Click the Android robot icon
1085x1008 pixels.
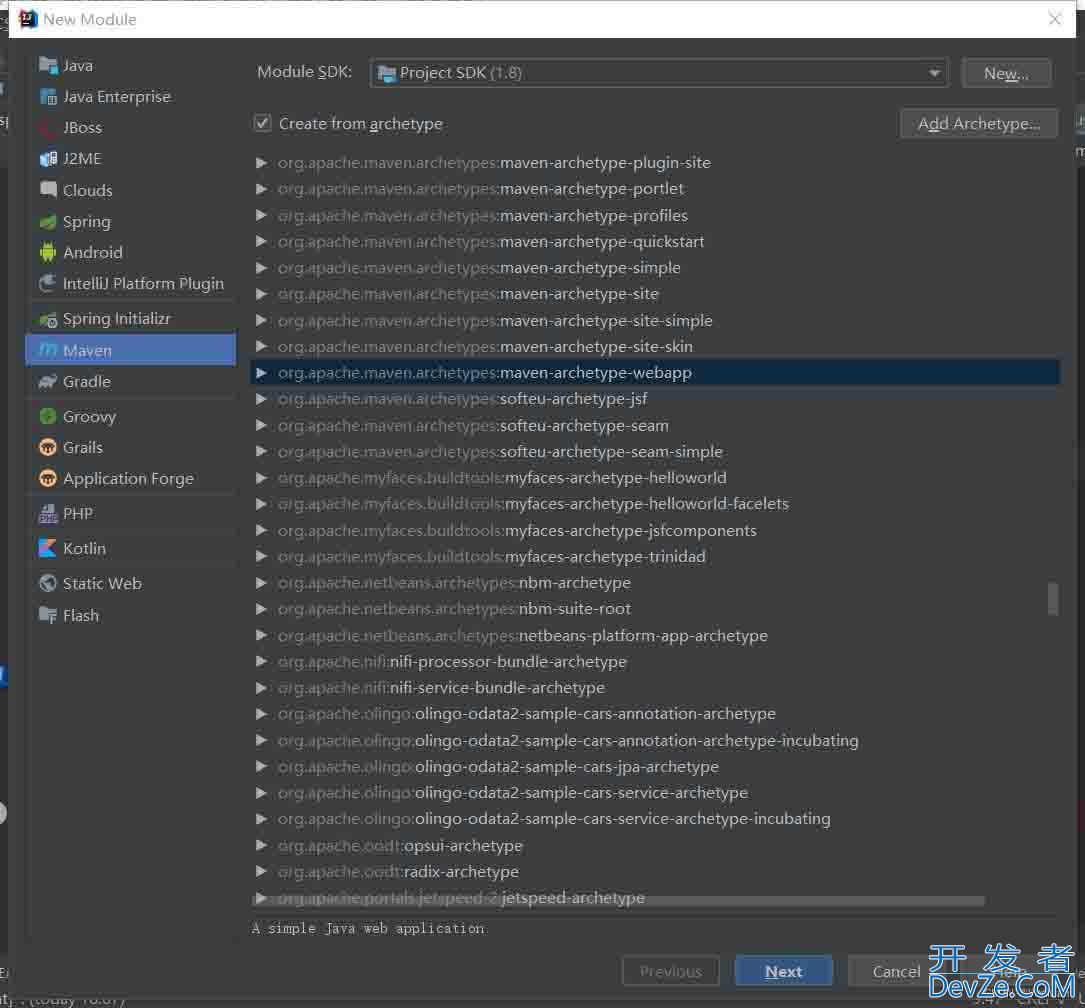click(x=48, y=253)
